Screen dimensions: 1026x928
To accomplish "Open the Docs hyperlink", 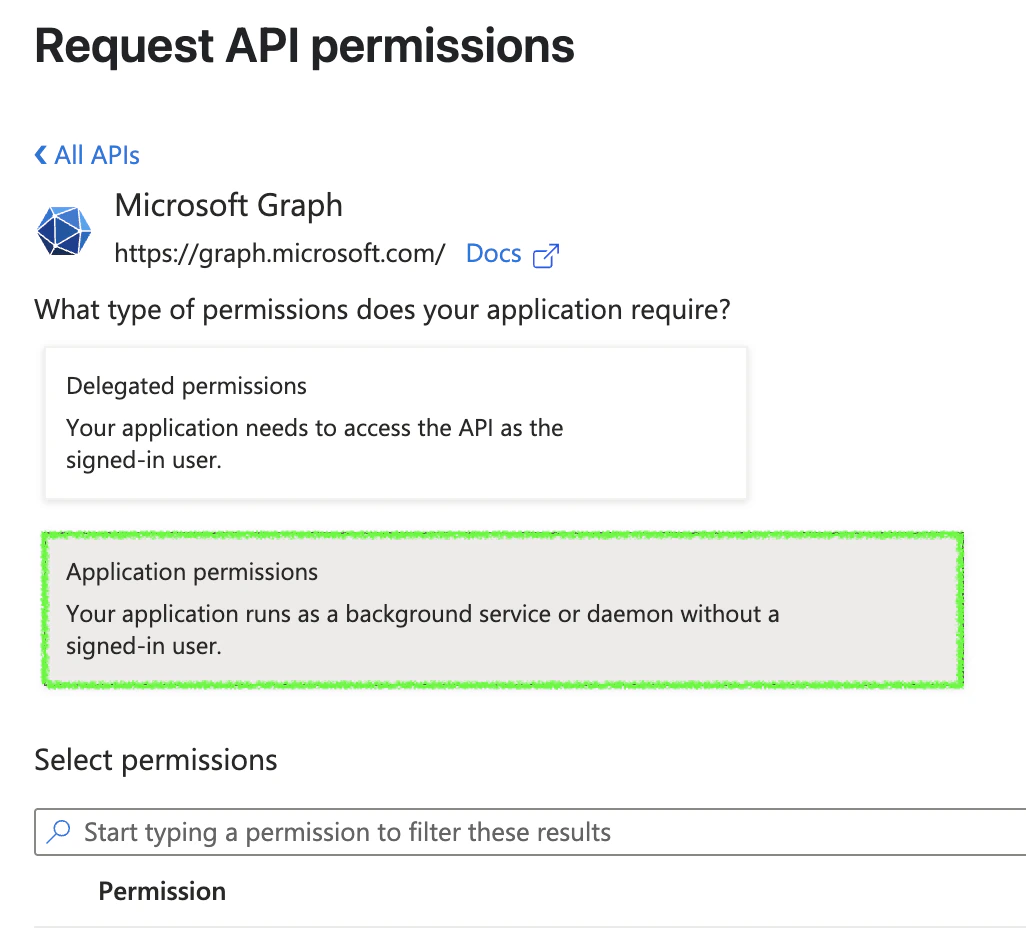I will point(493,253).
